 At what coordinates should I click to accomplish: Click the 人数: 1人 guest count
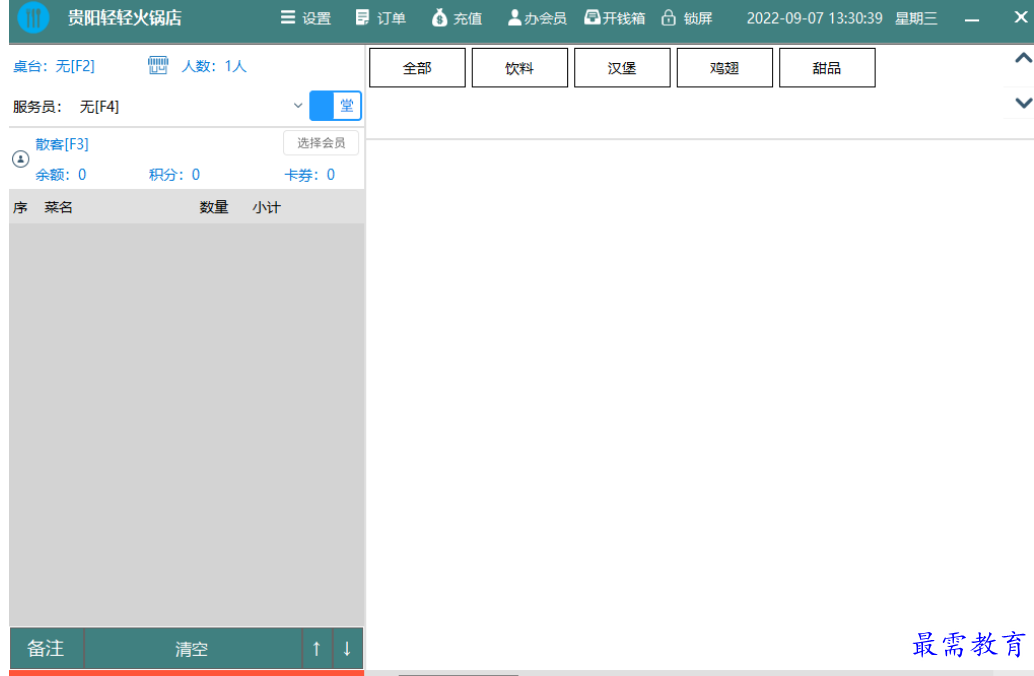[x=214, y=66]
